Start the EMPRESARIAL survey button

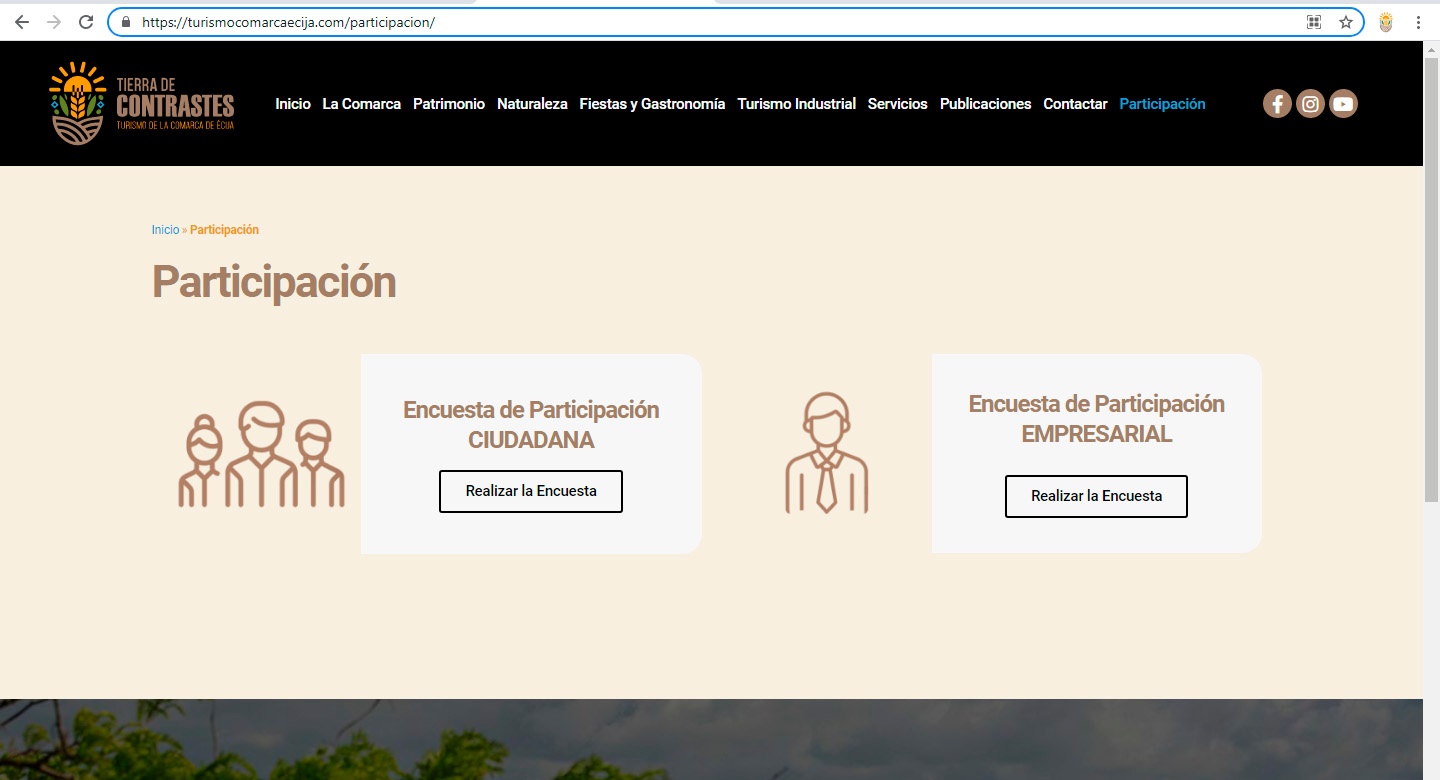(x=1096, y=496)
